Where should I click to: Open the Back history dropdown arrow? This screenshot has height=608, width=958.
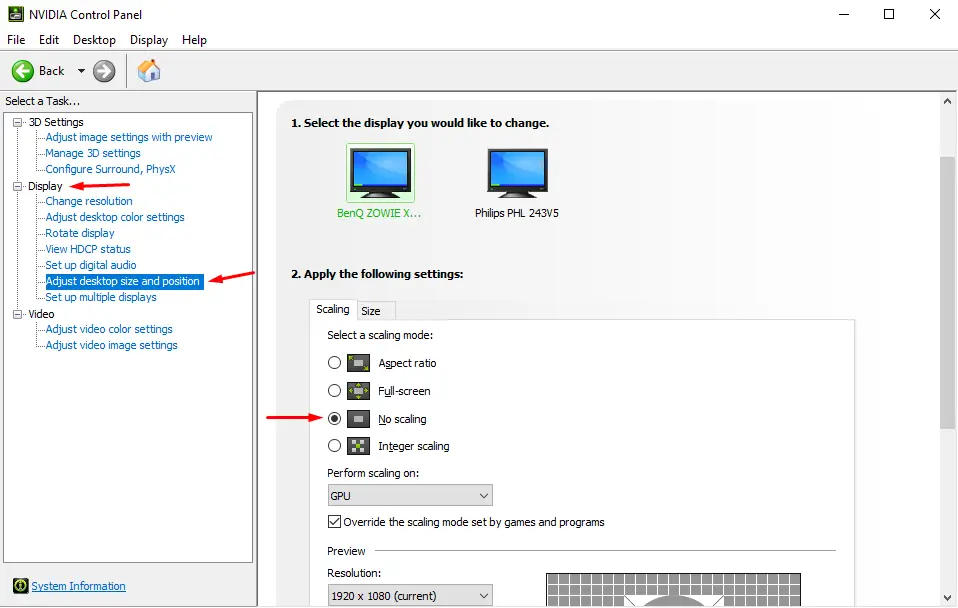(81, 71)
